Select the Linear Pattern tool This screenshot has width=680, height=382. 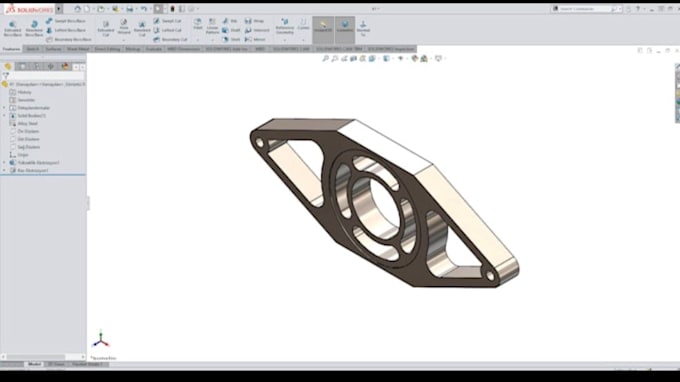click(x=212, y=26)
